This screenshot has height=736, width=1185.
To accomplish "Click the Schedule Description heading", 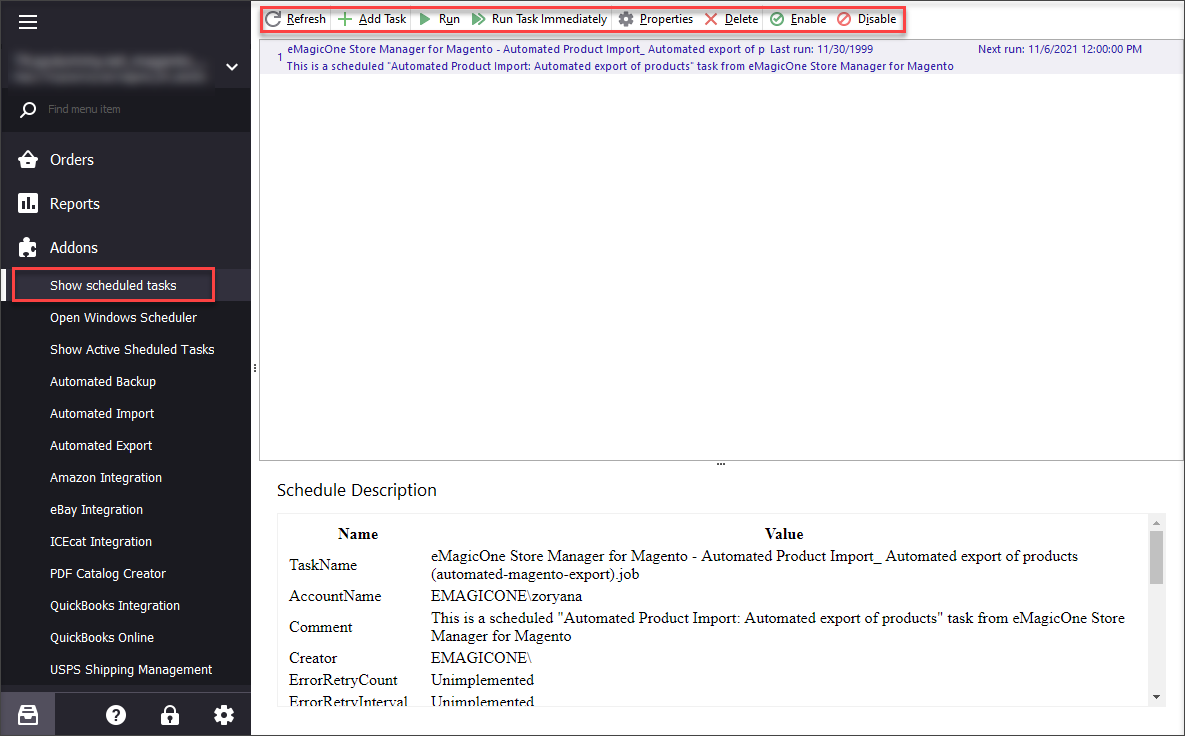I will pyautogui.click(x=357, y=490).
